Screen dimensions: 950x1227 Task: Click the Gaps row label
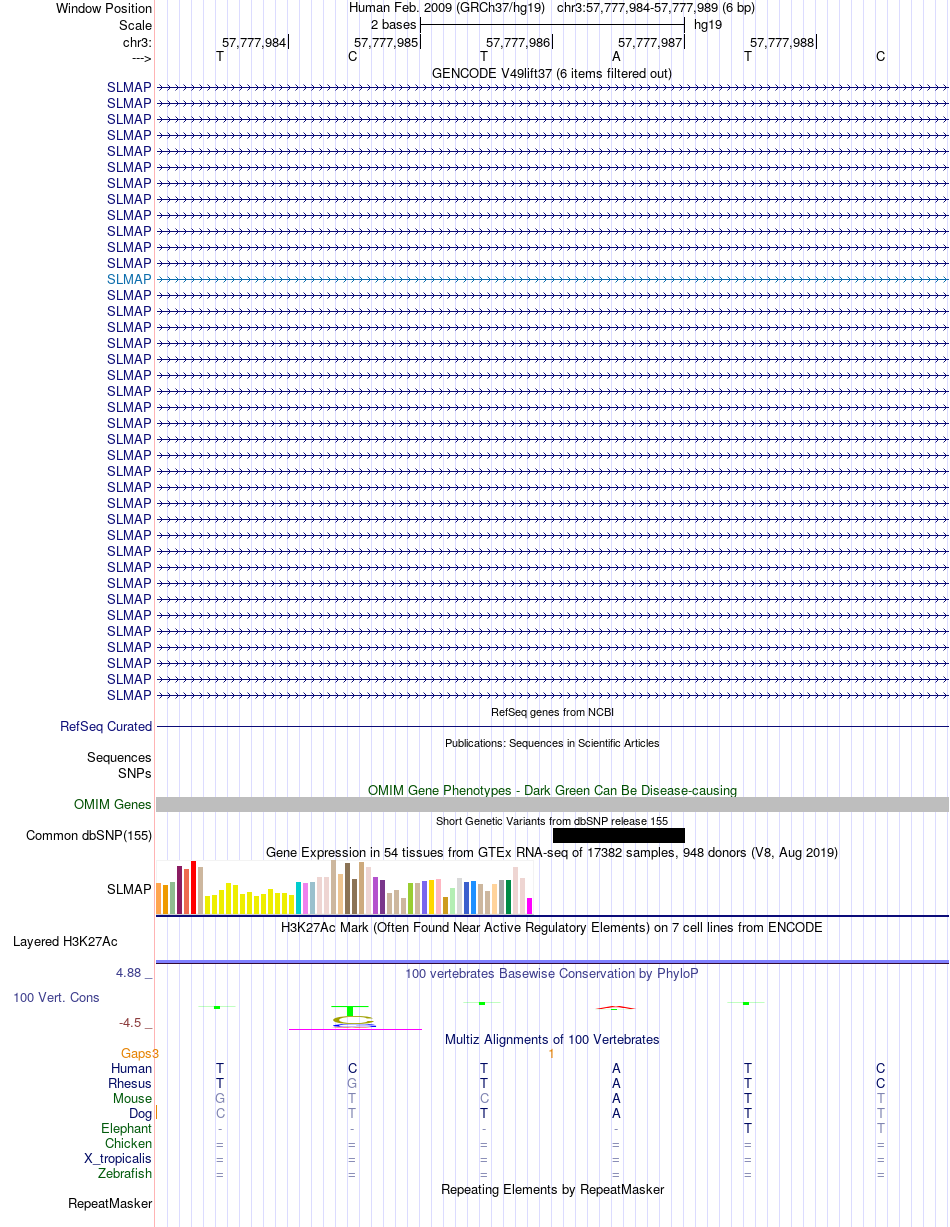[x=139, y=1053]
